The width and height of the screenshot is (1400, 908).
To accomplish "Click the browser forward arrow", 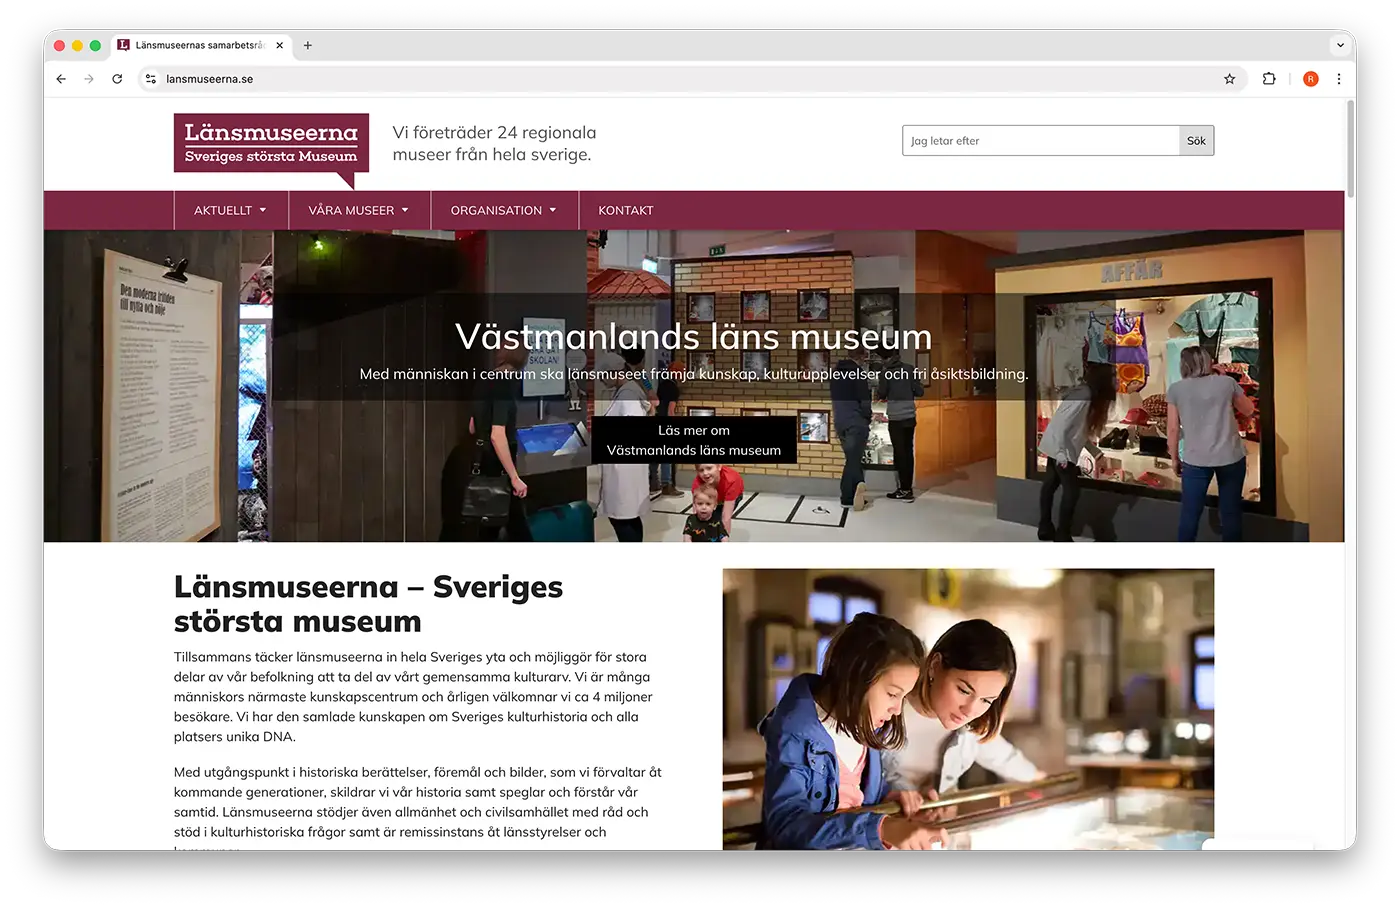I will [89, 79].
